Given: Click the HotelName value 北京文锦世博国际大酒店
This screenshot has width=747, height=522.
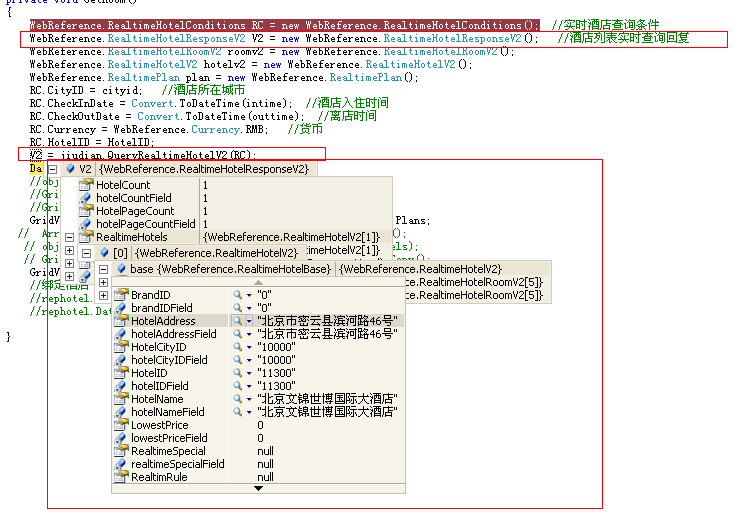Looking at the screenshot, I should [327, 399].
